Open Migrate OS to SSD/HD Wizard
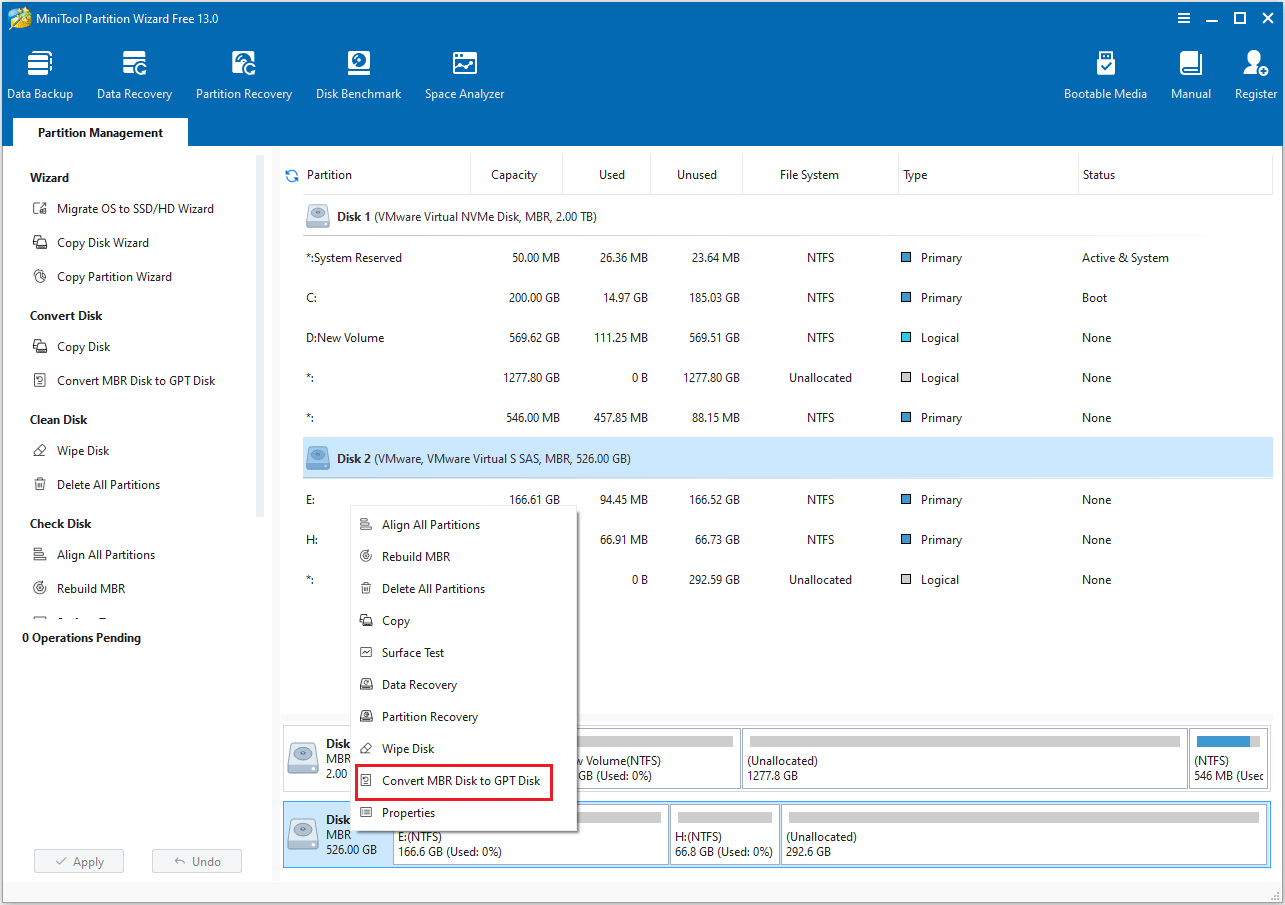 [x=137, y=208]
